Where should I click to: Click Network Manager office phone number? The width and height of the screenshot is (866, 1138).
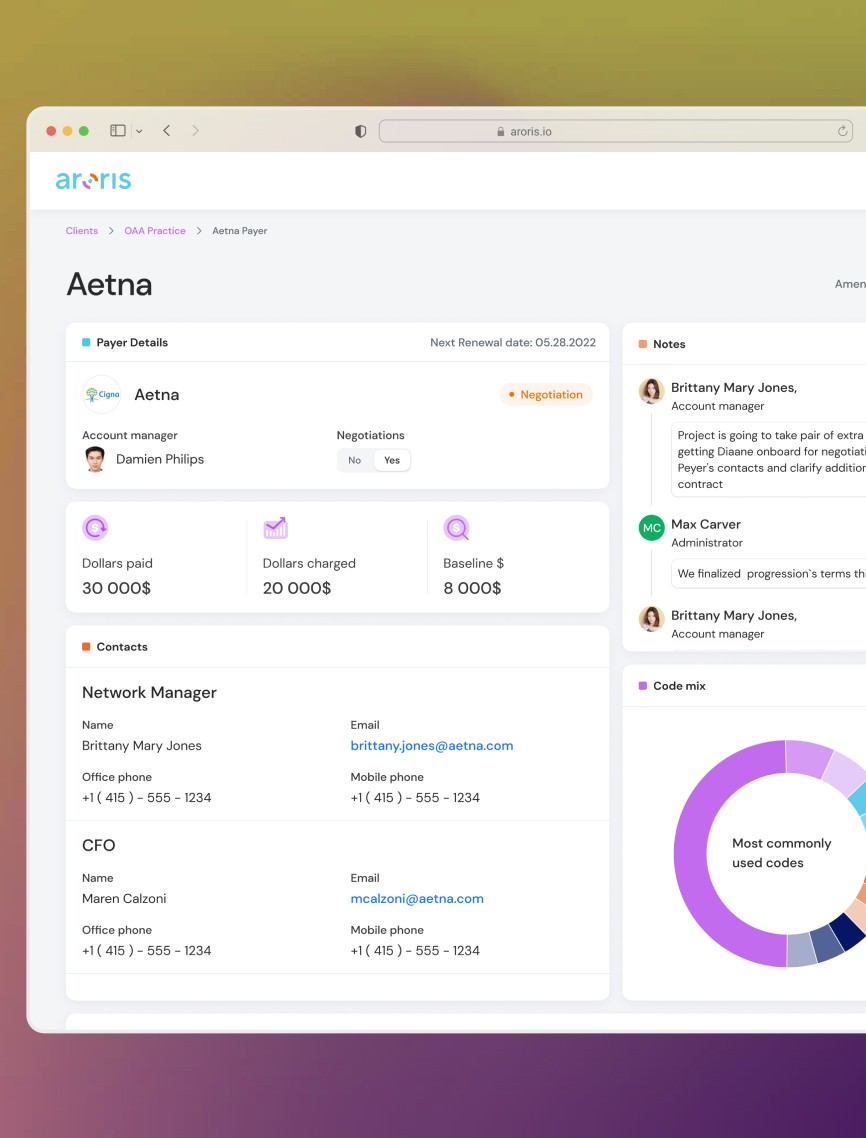click(x=147, y=798)
